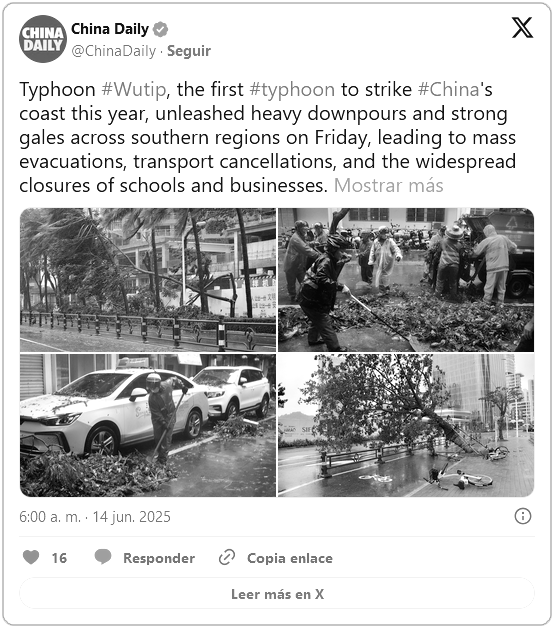Viewport: 555px width, 629px height.
Task: Click the 6:00 a. m. 14 jun. 2025 timestamp
Action: pyautogui.click(x=95, y=517)
